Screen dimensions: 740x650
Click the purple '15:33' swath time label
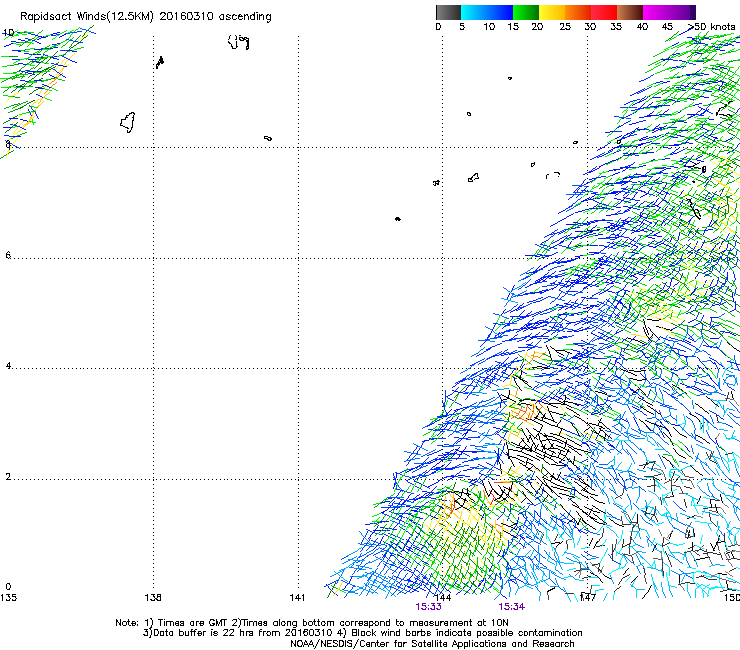[429, 607]
